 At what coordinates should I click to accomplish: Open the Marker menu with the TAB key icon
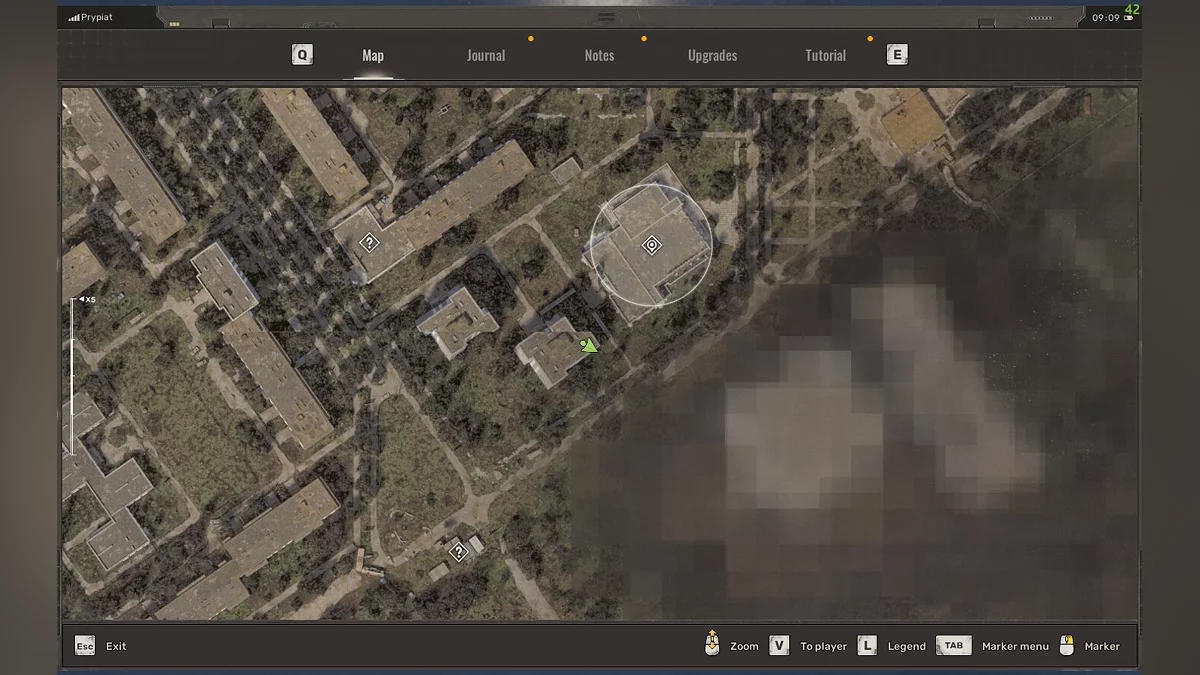(954, 646)
